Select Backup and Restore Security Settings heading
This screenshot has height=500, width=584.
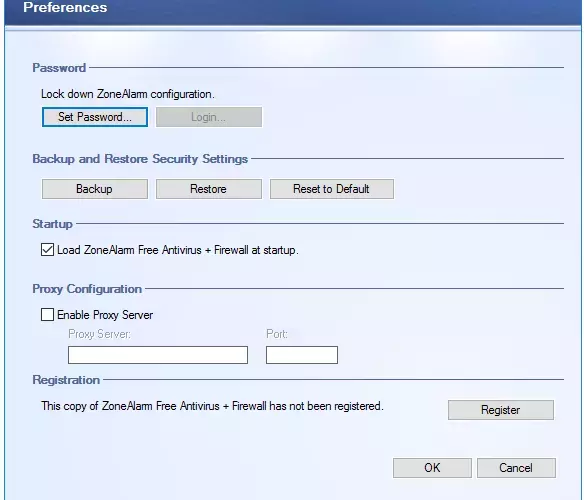coord(140,159)
